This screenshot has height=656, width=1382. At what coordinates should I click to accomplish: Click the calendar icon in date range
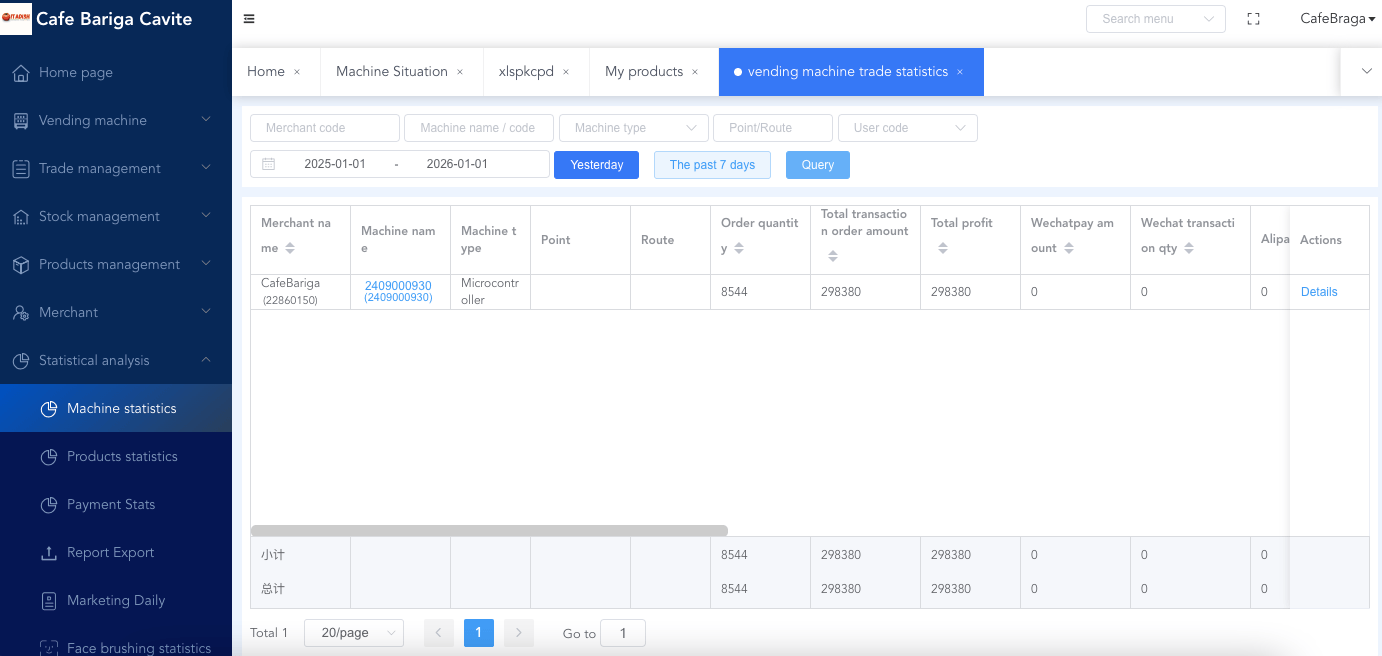click(269, 164)
